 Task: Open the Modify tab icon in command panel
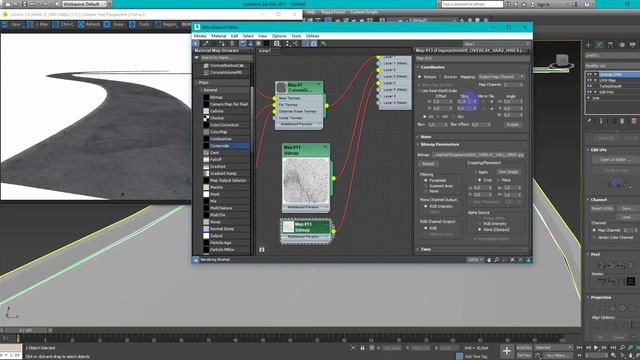pos(599,45)
